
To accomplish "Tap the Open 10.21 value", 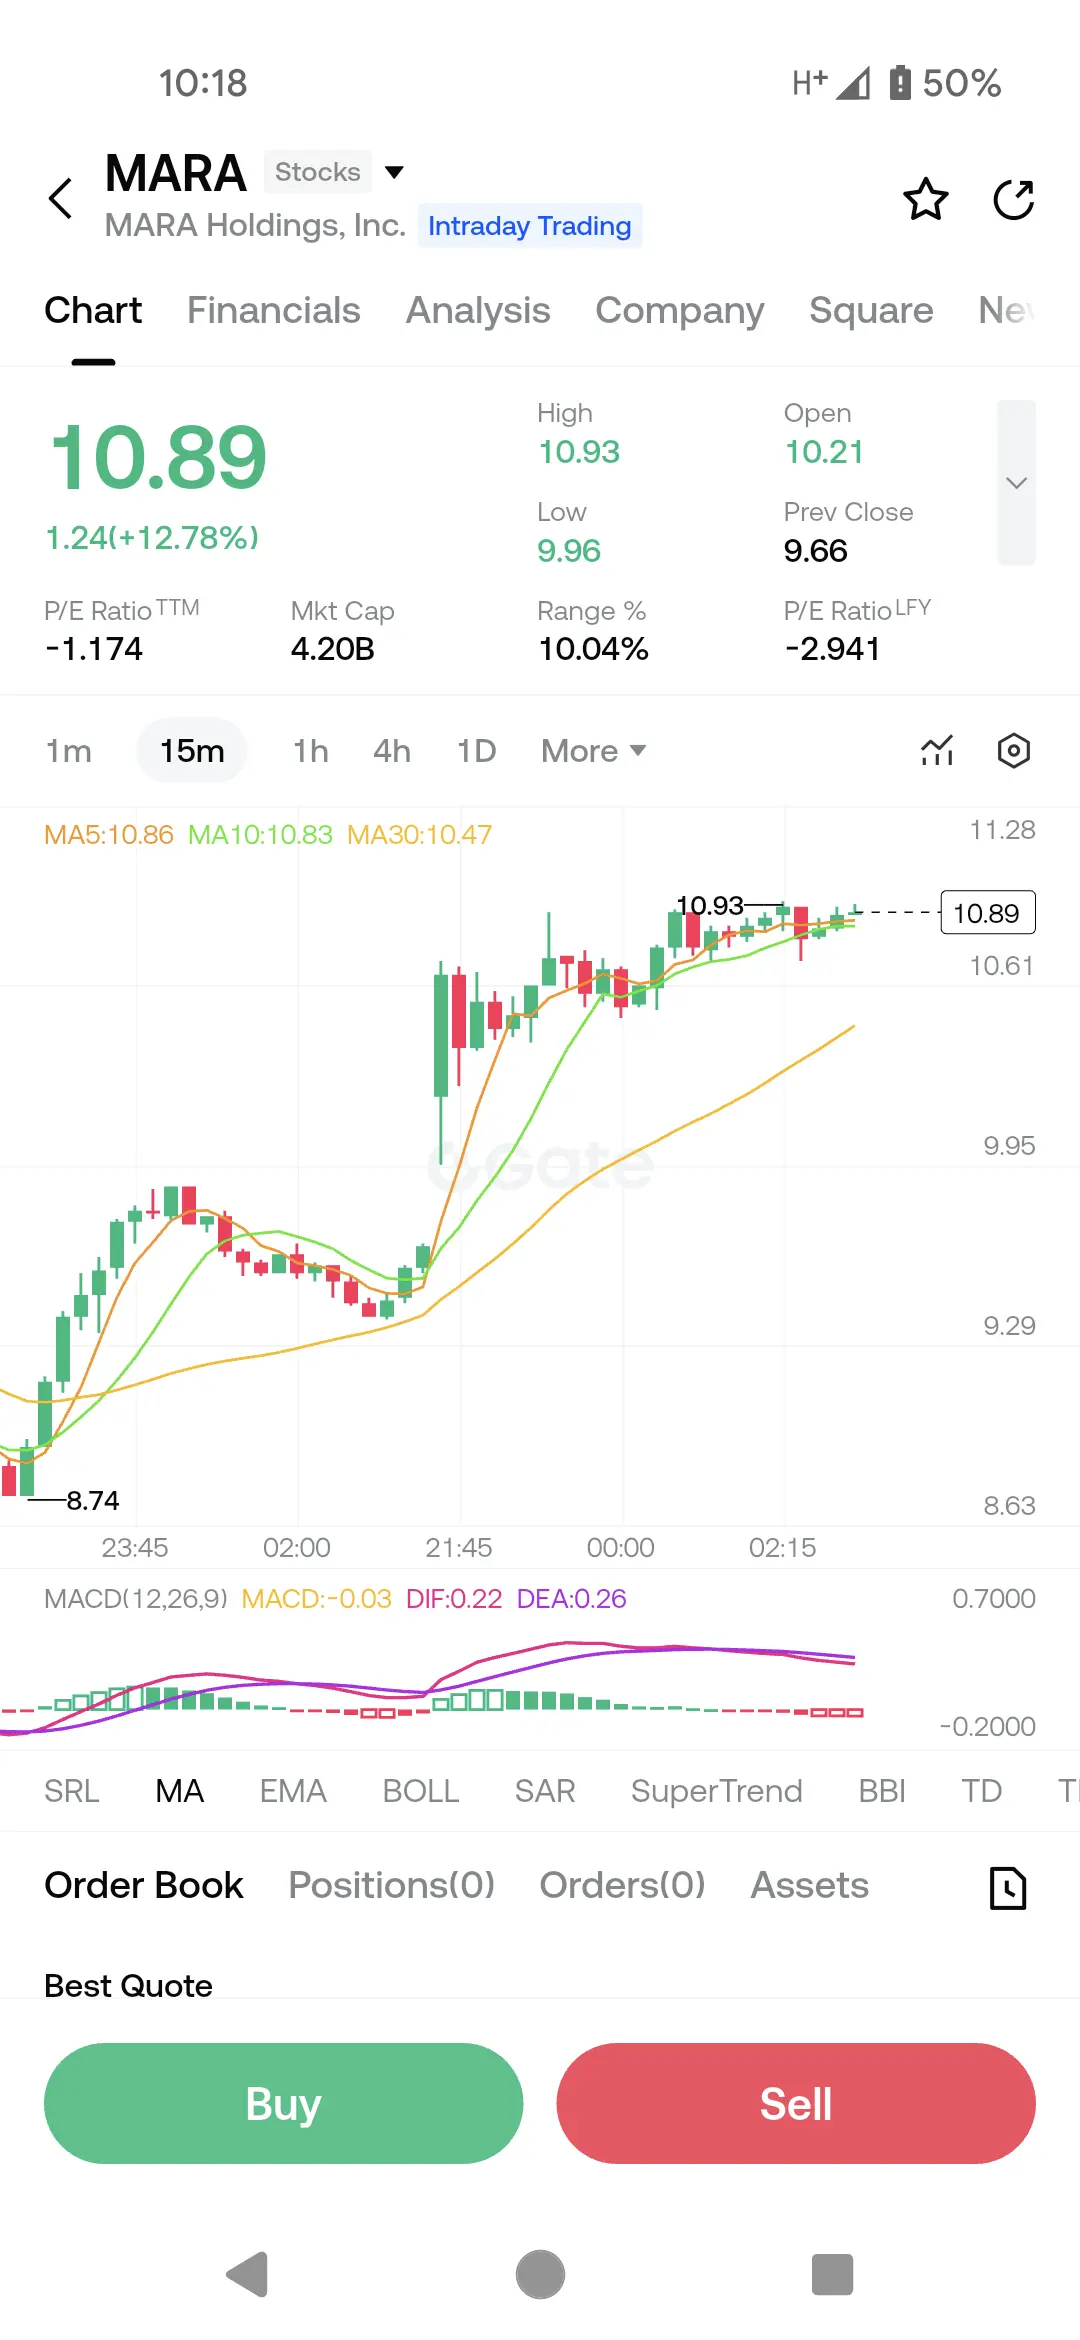I will [824, 452].
